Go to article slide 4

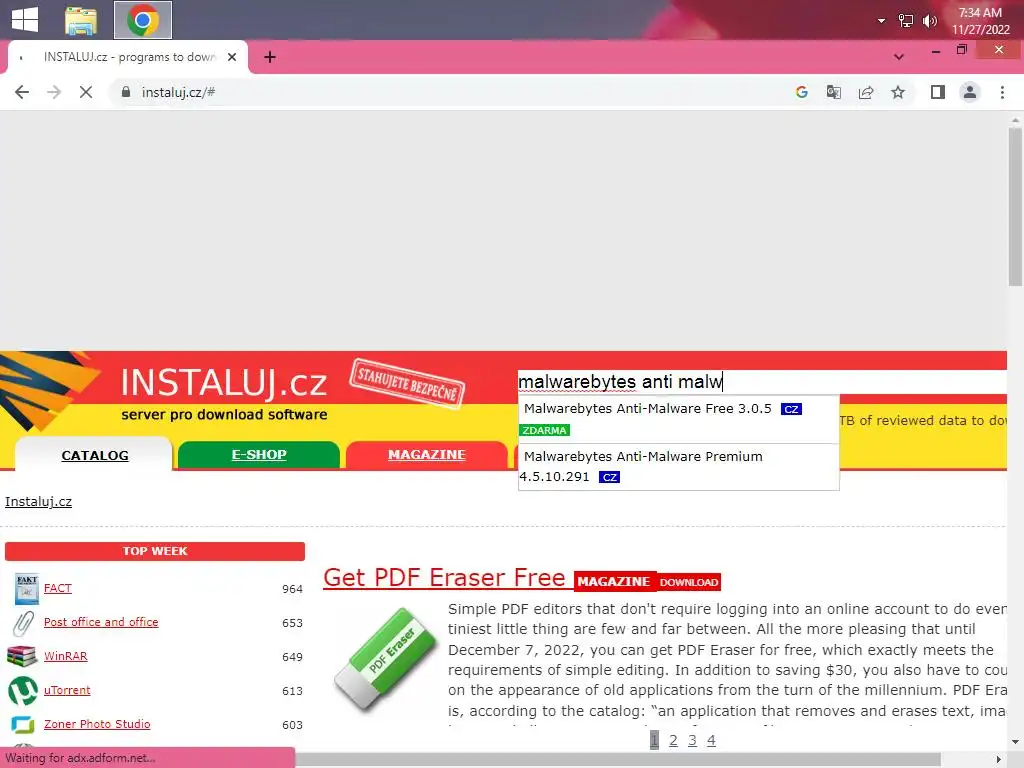tap(711, 740)
